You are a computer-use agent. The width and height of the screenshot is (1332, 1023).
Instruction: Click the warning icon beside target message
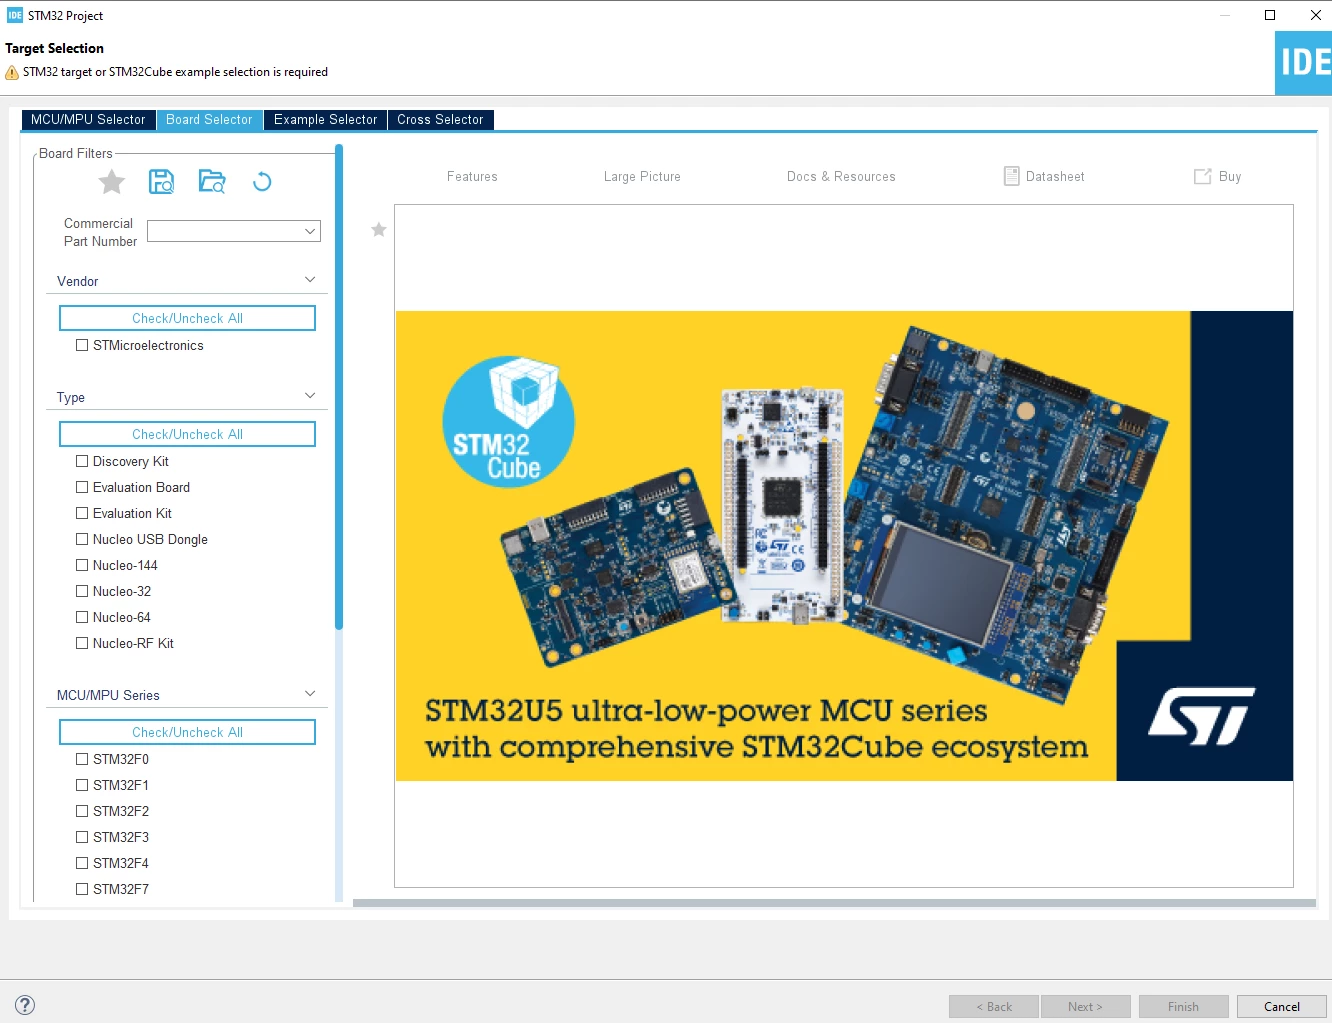click(12, 72)
